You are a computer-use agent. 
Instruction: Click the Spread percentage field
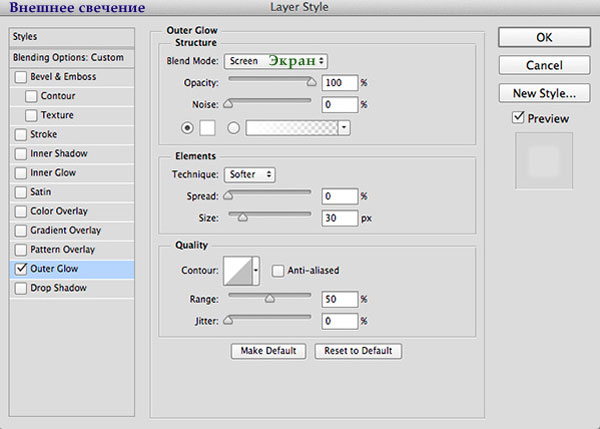[x=340, y=196]
